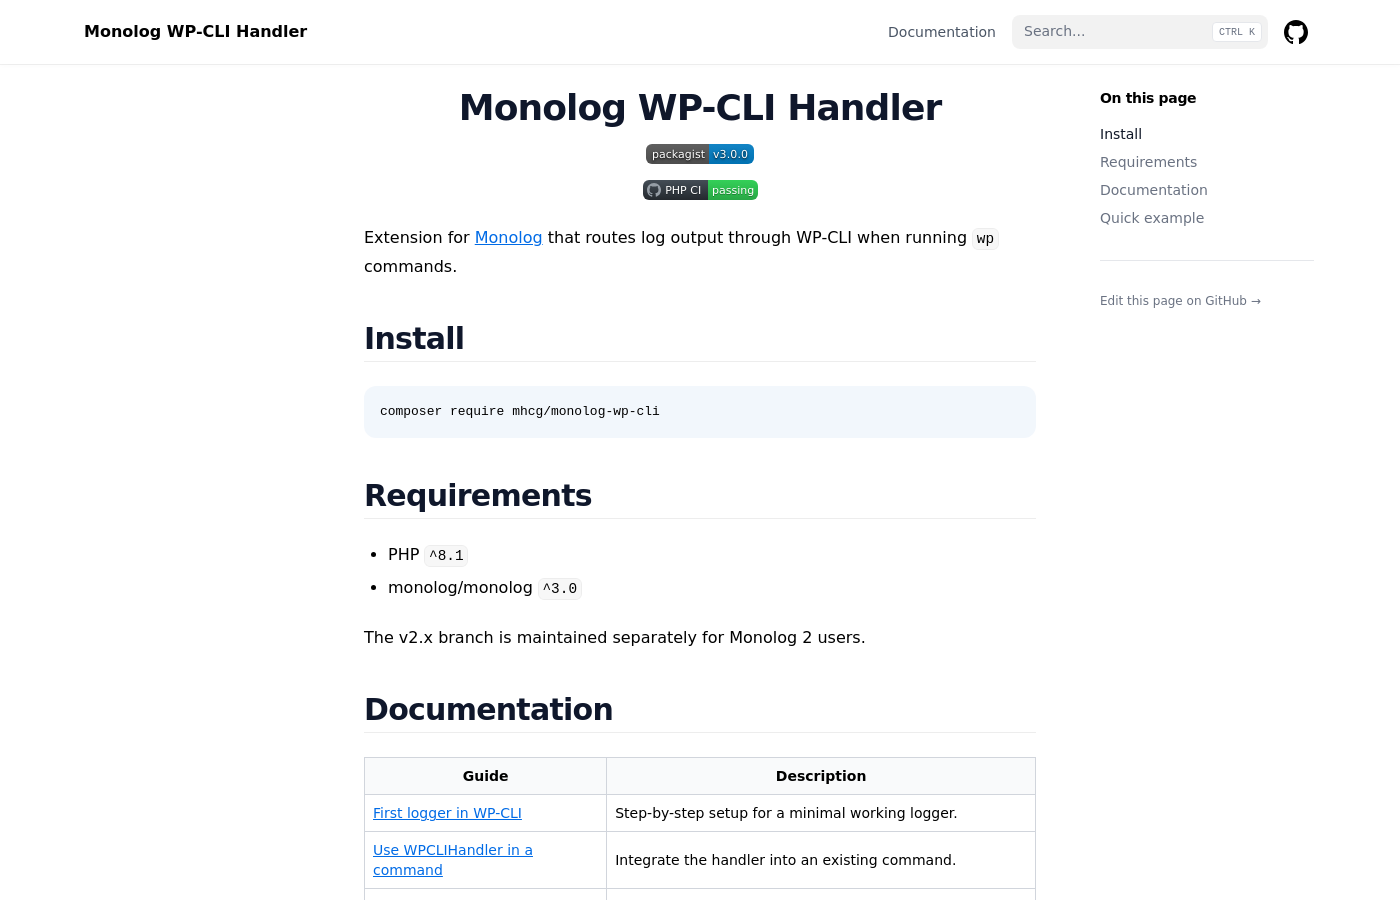Screen dimensions: 1400x900
Task: Click the On this page label
Action: [x=1148, y=98]
